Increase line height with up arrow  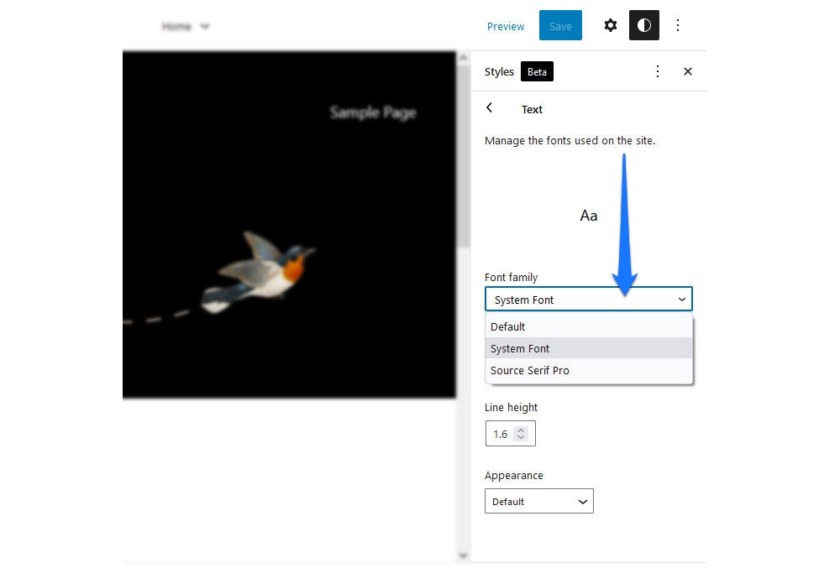[521, 430]
